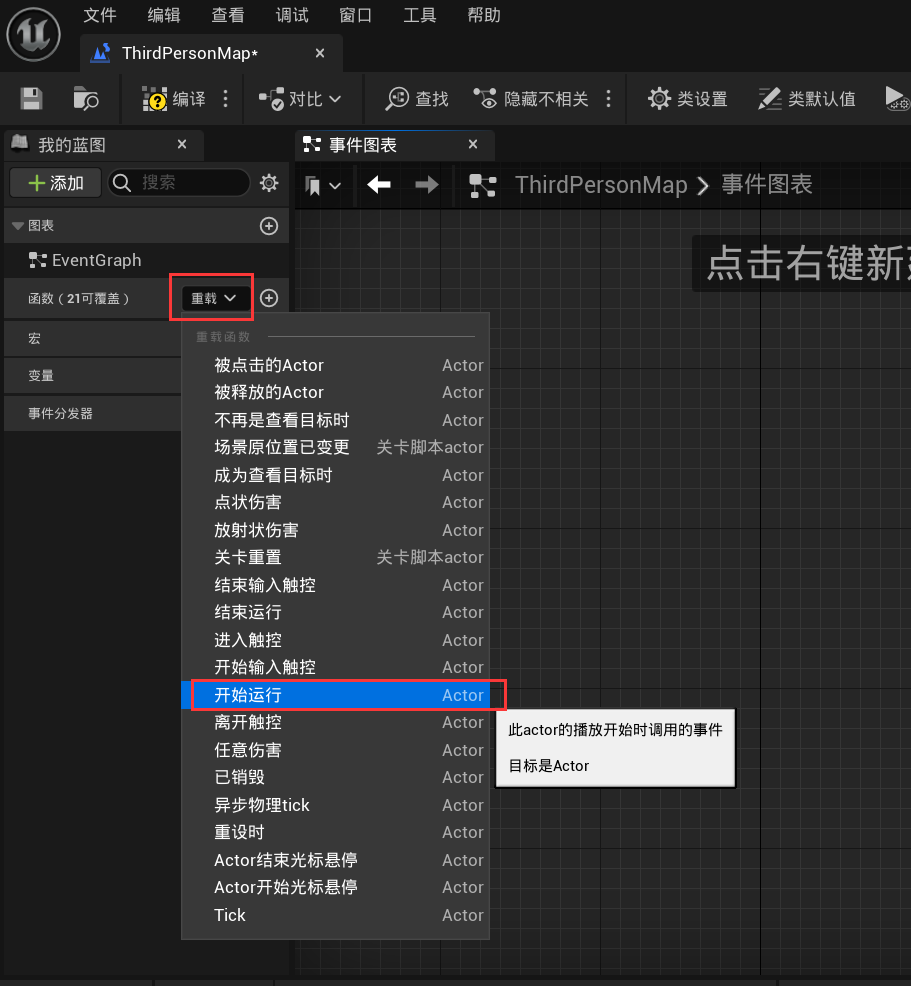This screenshot has width=911, height=986.
Task: Open options next to 隐藏不相关
Action: click(608, 99)
